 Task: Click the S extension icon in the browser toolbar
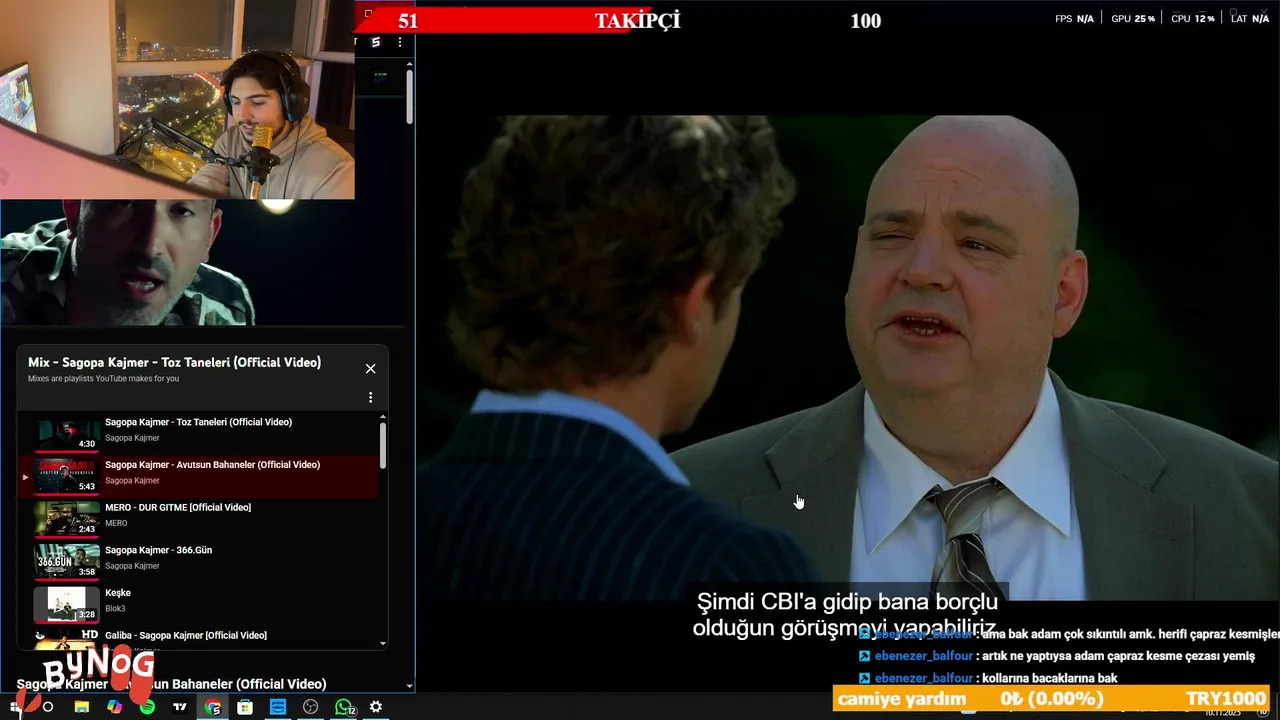tap(376, 42)
